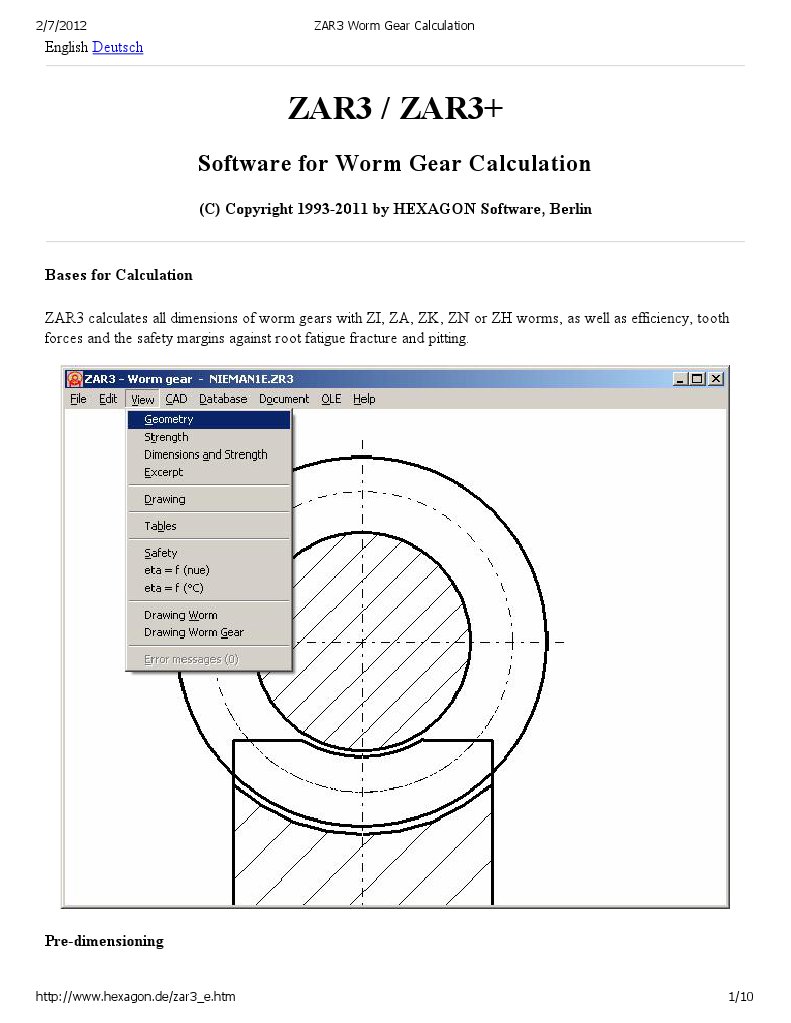
Task: Click the View menu
Action: 142,399
